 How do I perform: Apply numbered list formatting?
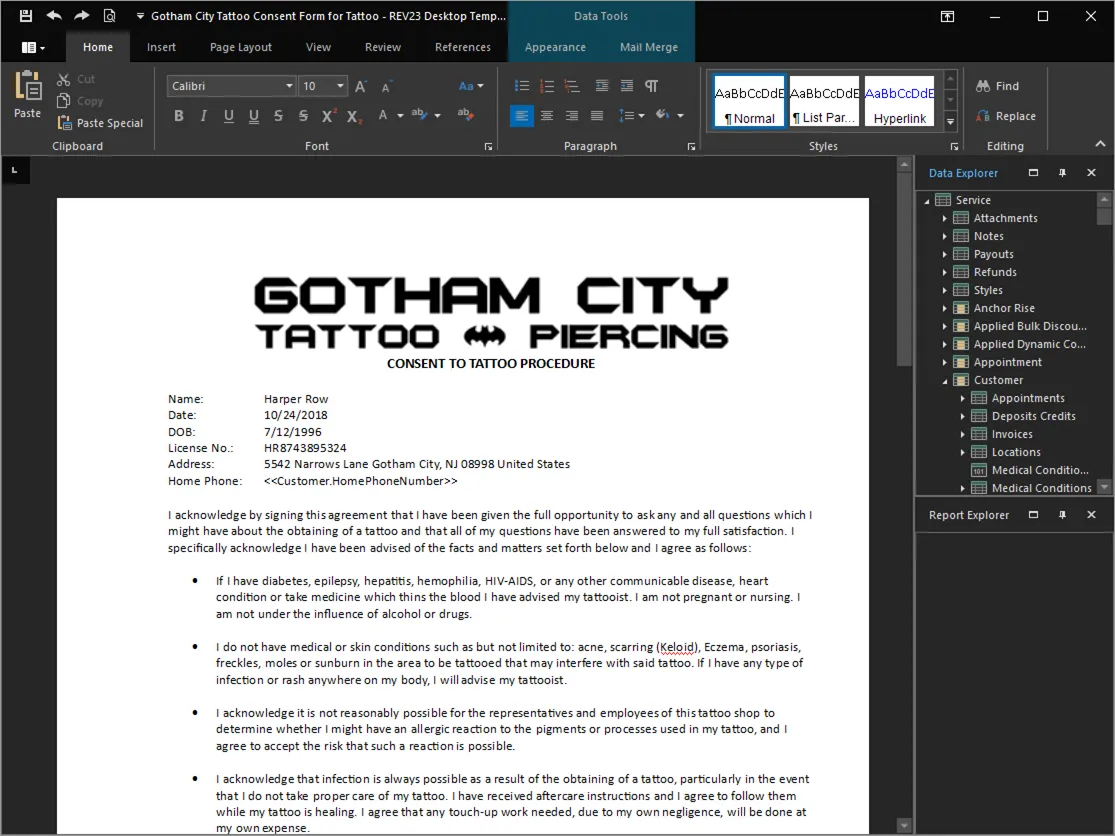tap(547, 86)
